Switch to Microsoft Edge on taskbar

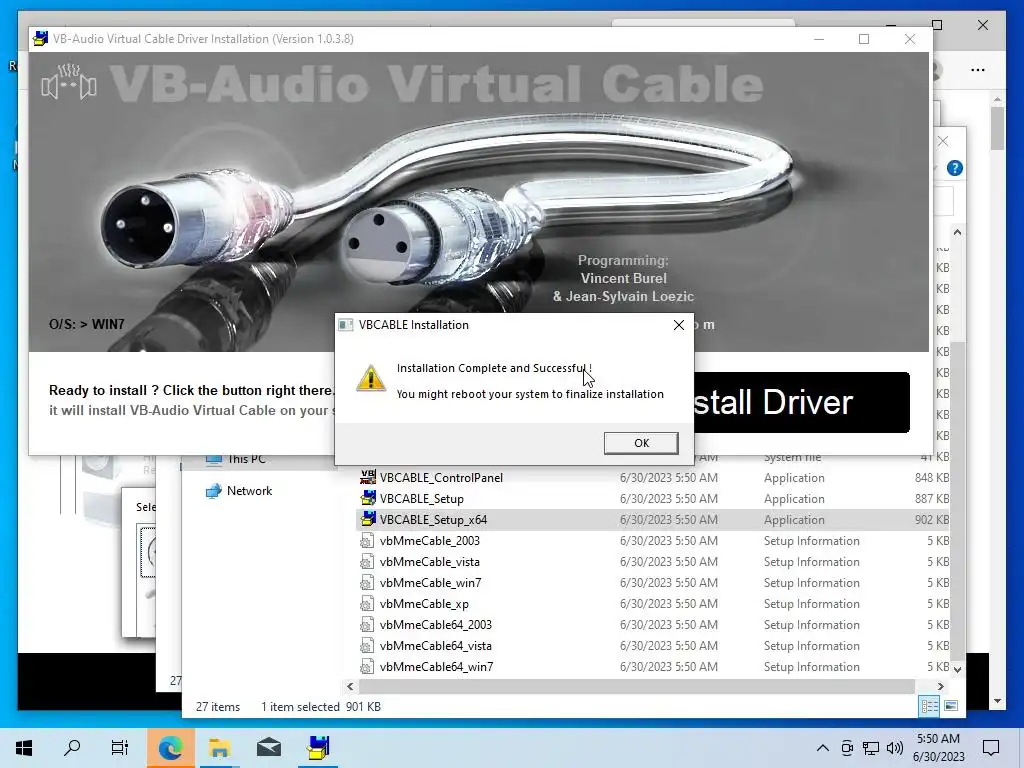click(x=170, y=747)
